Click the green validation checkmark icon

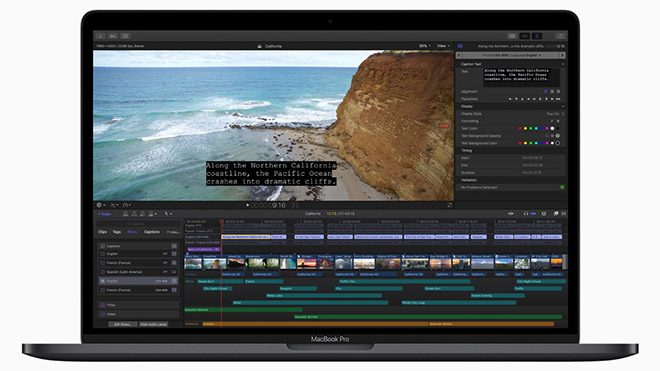click(x=562, y=187)
